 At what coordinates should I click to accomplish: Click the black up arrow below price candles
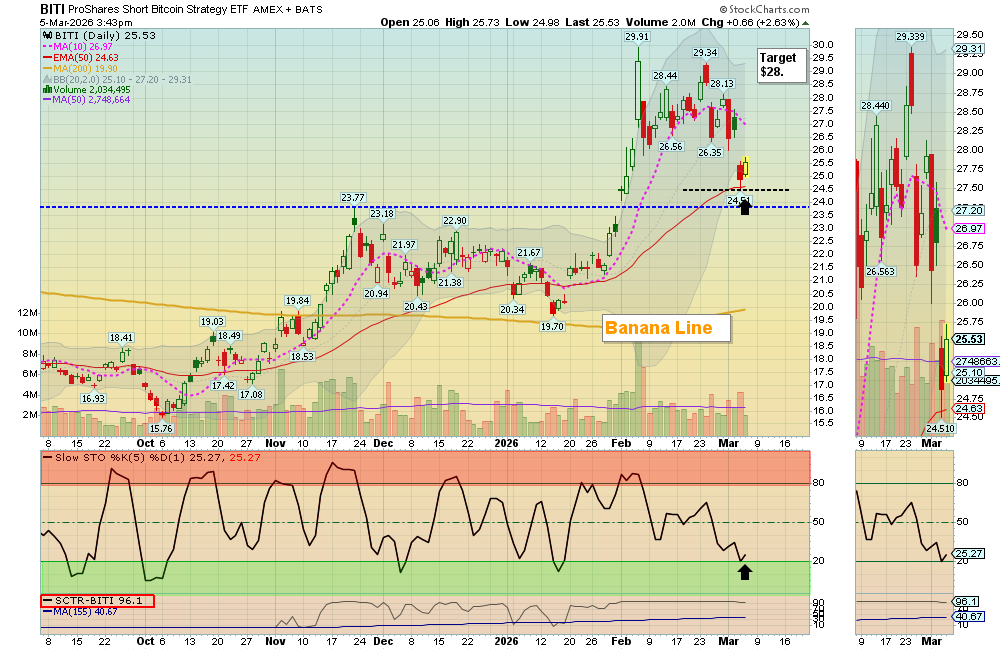tap(744, 207)
